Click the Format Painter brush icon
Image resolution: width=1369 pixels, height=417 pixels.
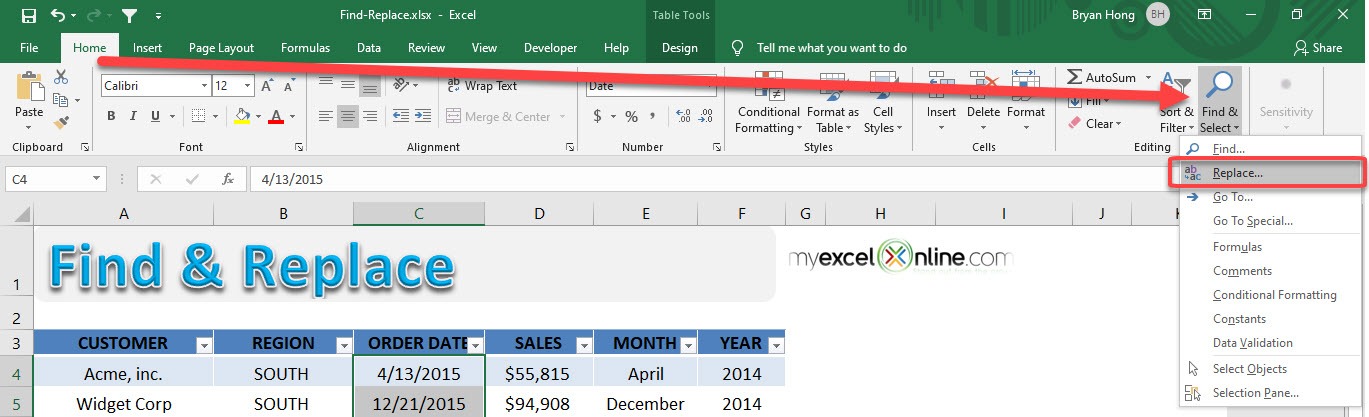point(62,123)
